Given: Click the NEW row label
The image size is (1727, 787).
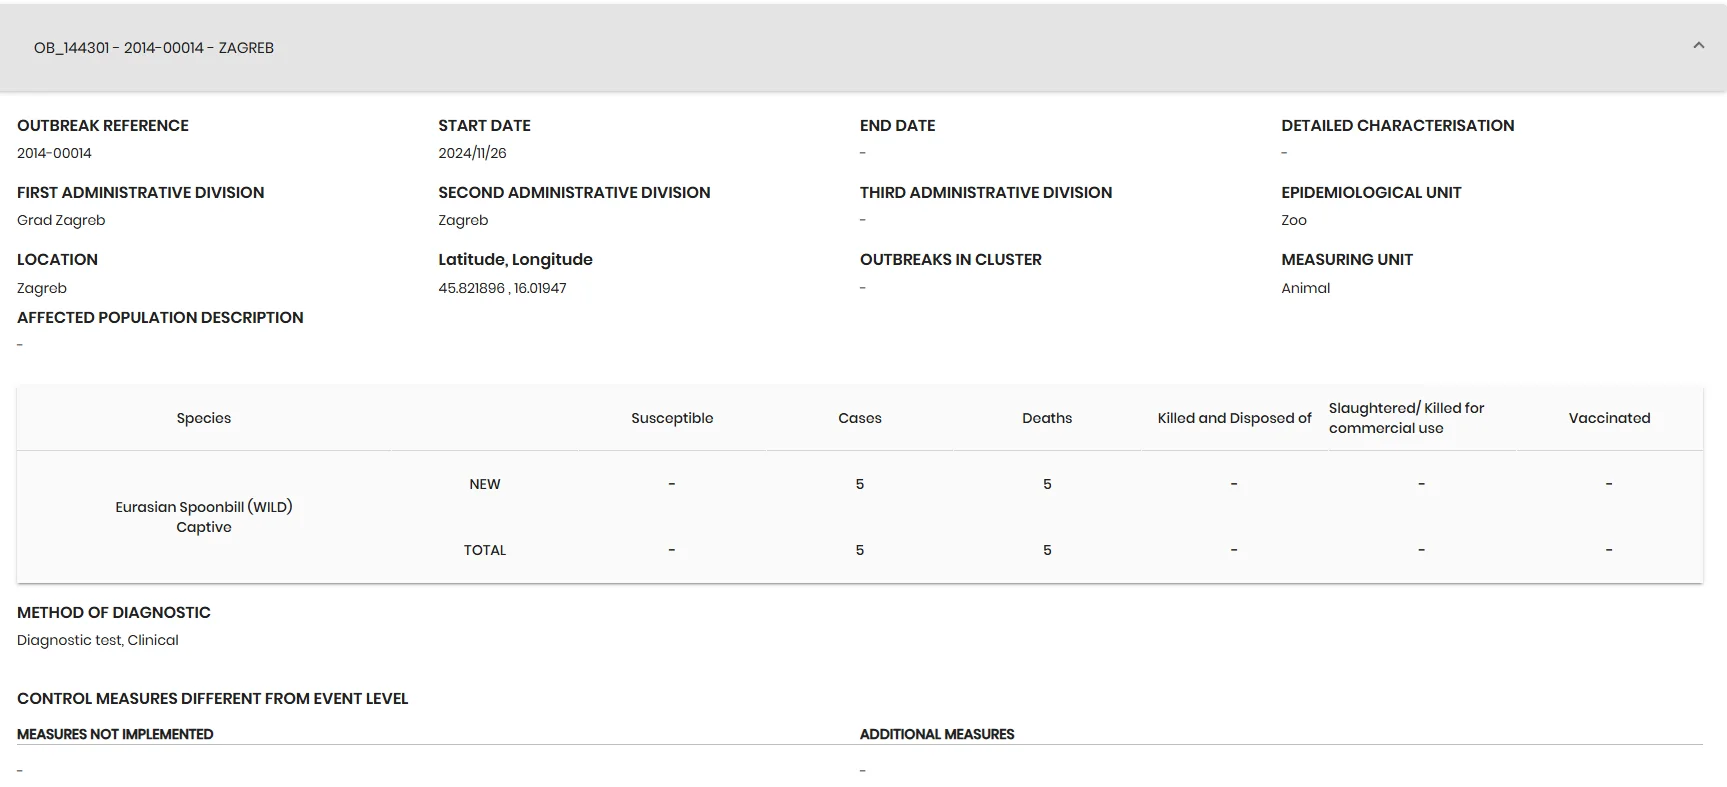Looking at the screenshot, I should click(x=485, y=484).
